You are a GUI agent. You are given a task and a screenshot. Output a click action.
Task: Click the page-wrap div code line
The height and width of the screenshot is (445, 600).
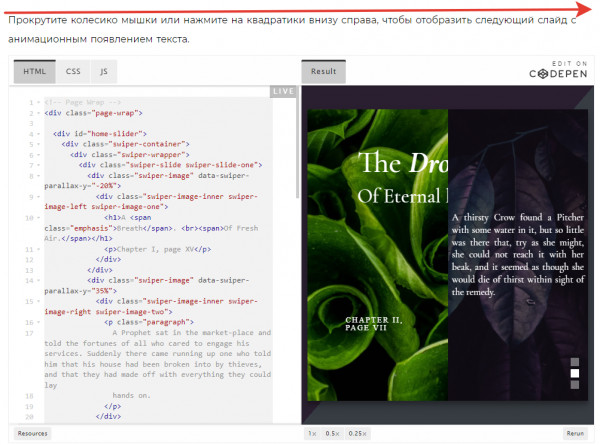(x=93, y=113)
